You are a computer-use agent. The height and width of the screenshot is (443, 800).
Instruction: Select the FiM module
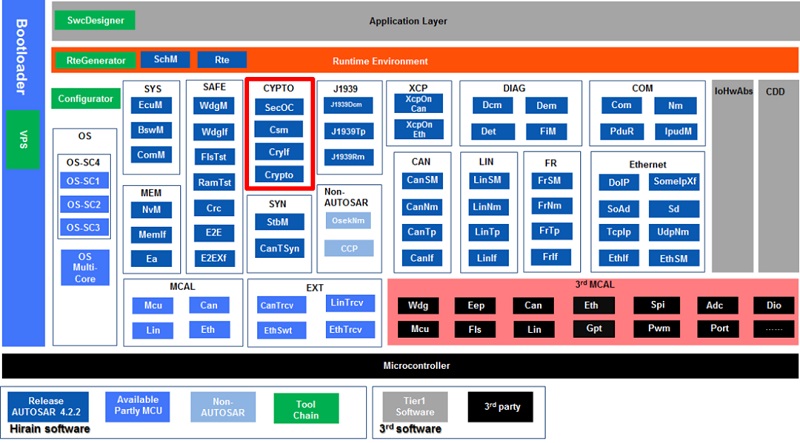pos(546,131)
